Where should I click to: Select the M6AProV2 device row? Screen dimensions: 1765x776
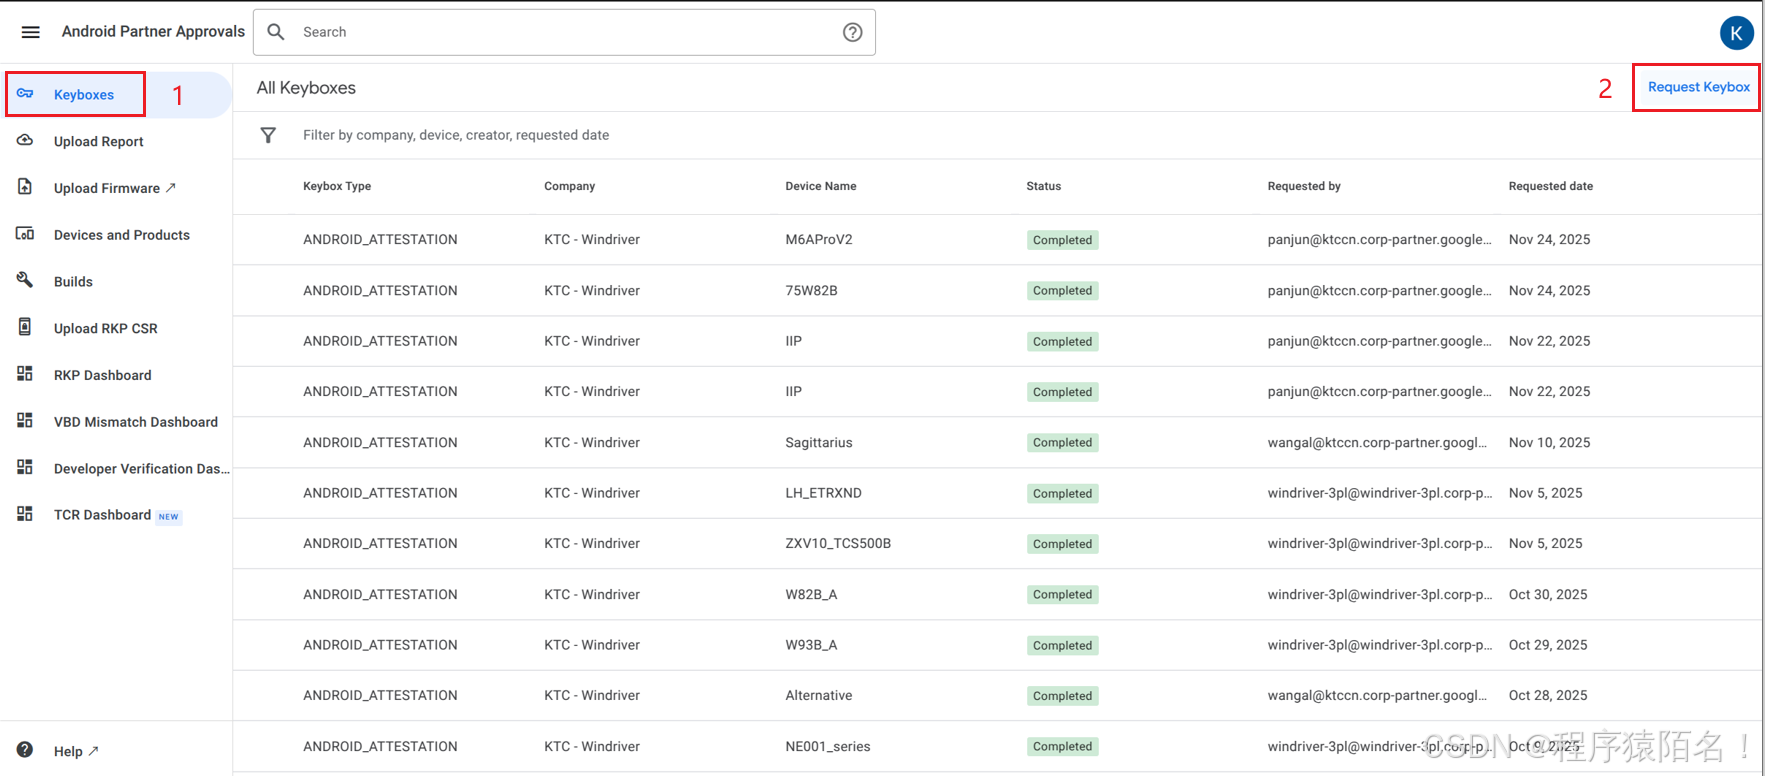[997, 240]
